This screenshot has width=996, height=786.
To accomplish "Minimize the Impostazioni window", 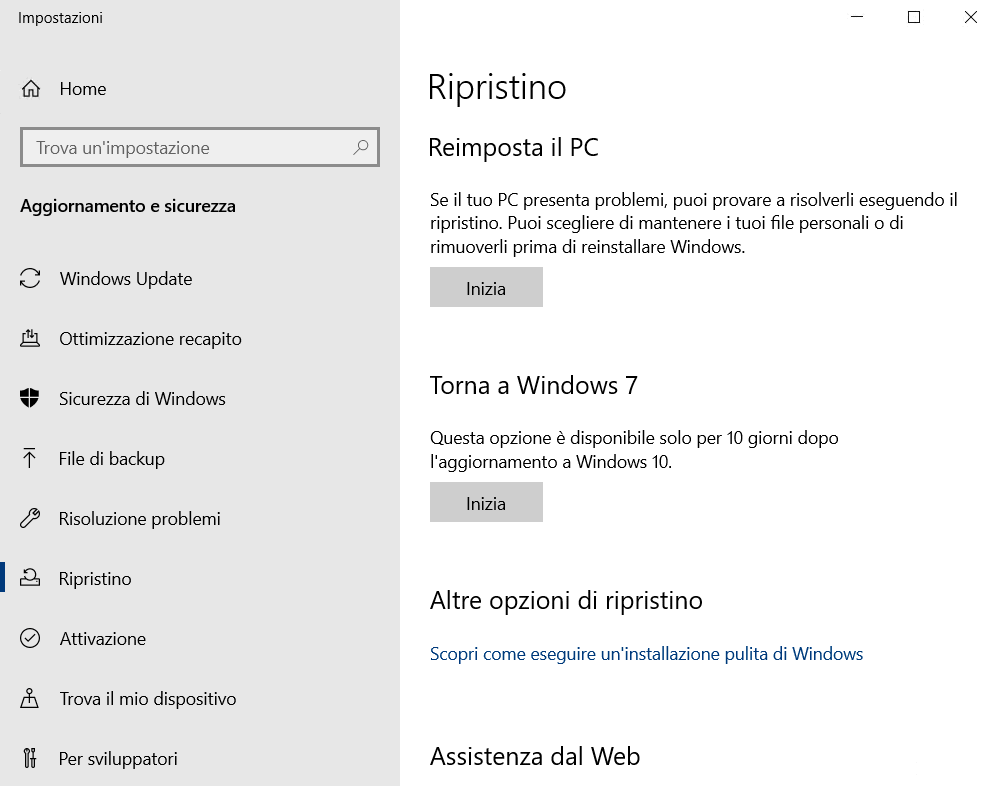I will (857, 17).
